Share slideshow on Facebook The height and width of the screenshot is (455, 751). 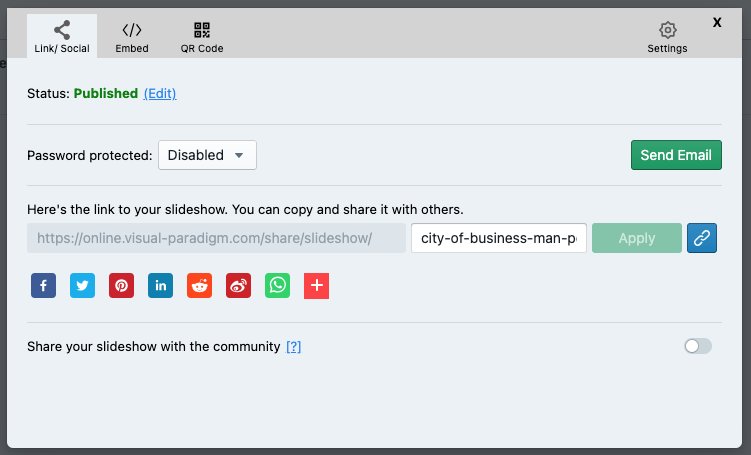(x=43, y=286)
